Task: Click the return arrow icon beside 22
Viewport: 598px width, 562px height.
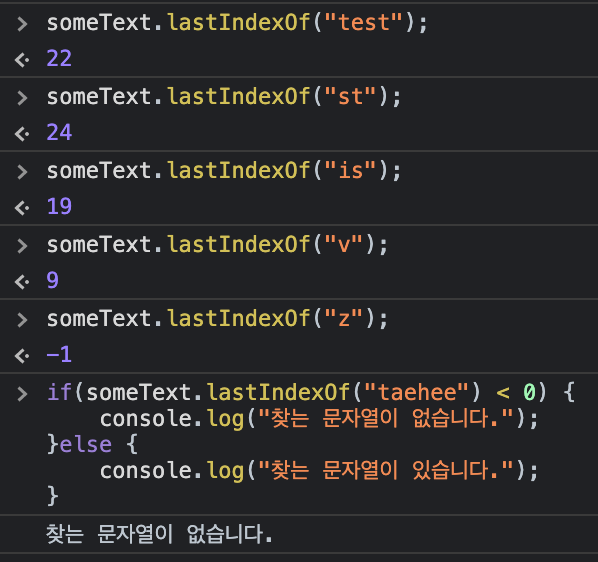Action: pyautogui.click(x=22, y=60)
